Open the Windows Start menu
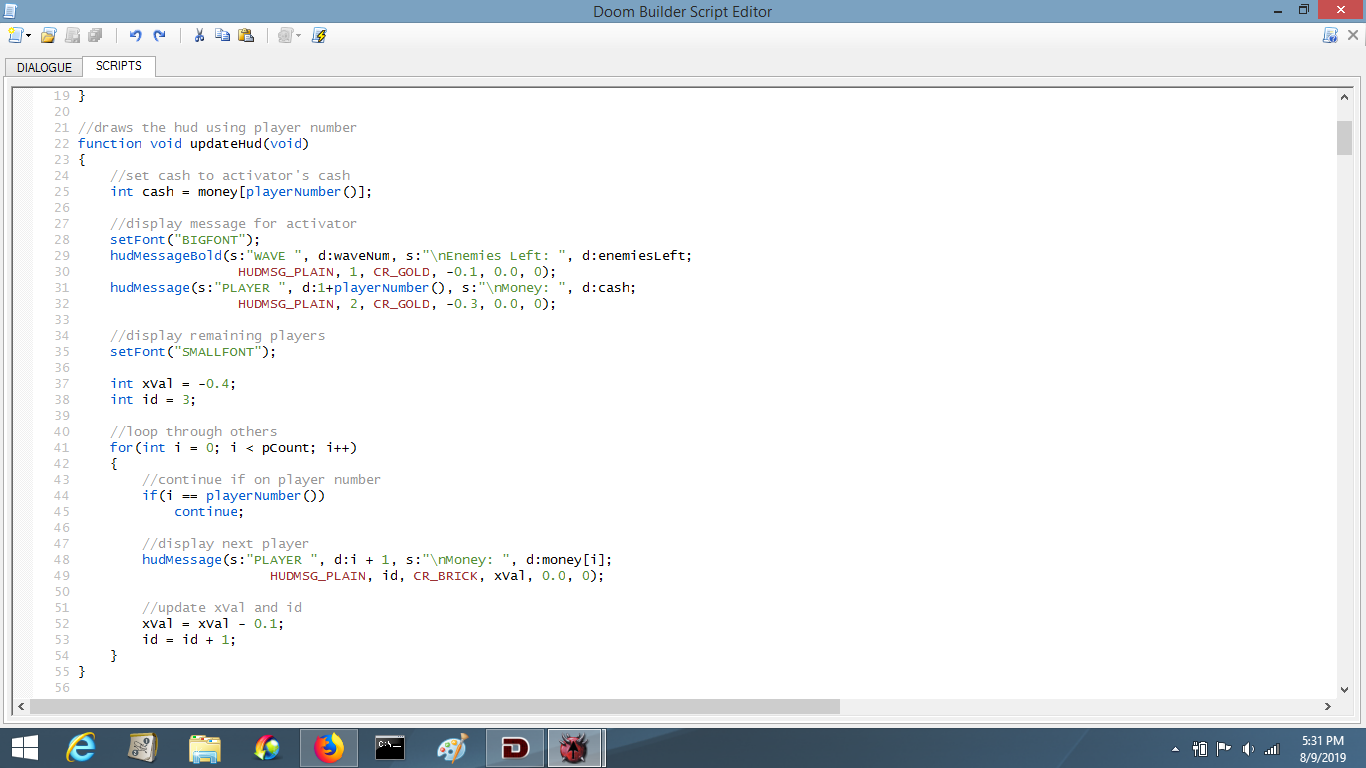Screen dimensions: 1366x768 tap(24, 748)
